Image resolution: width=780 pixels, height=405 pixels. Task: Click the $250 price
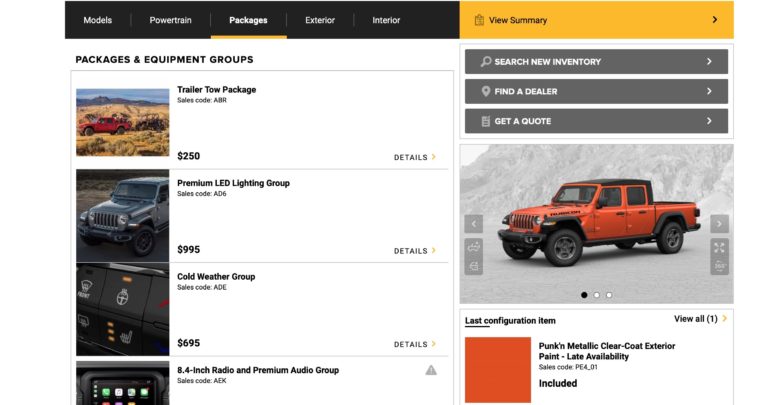tap(189, 156)
